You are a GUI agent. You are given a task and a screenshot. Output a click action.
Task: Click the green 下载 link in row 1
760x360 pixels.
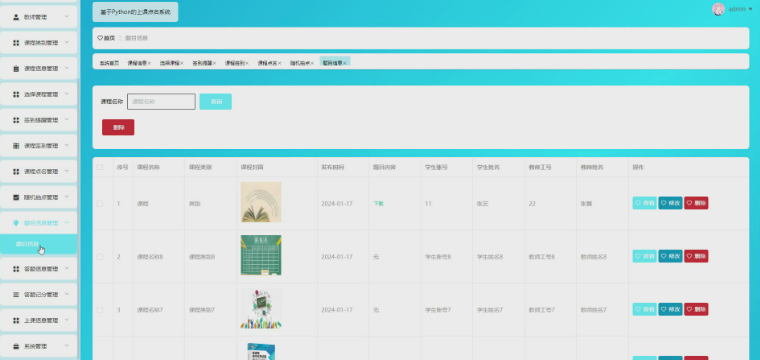[378, 203]
